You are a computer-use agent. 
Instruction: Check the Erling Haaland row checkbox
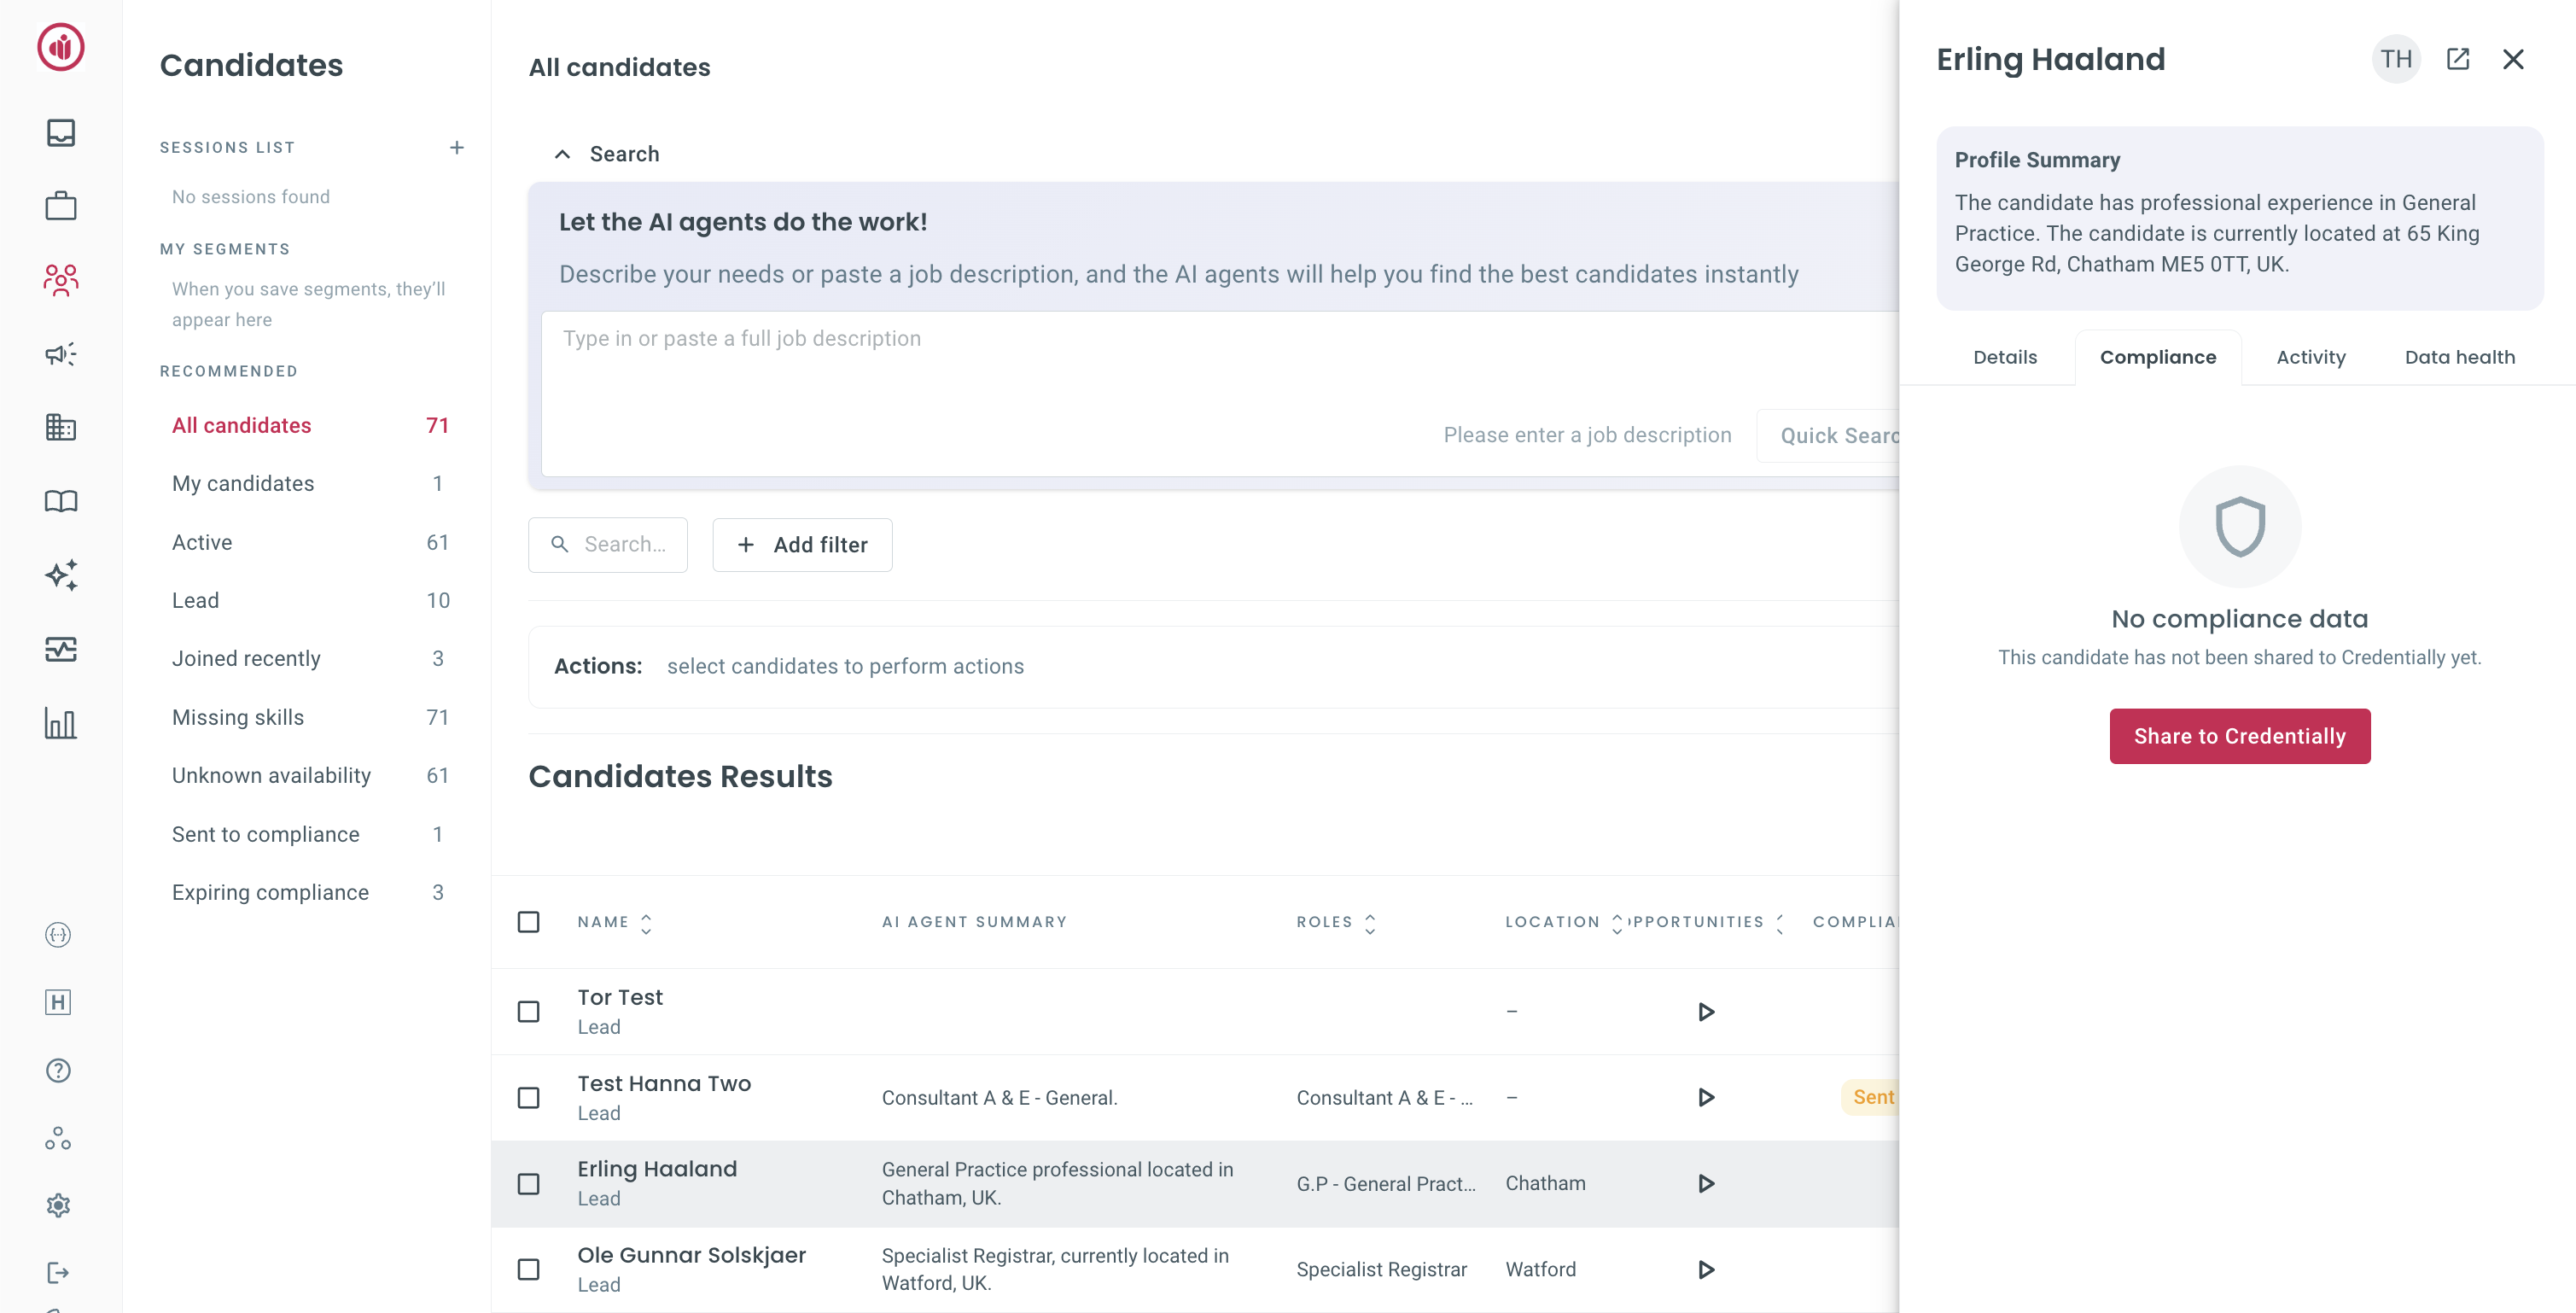[528, 1184]
